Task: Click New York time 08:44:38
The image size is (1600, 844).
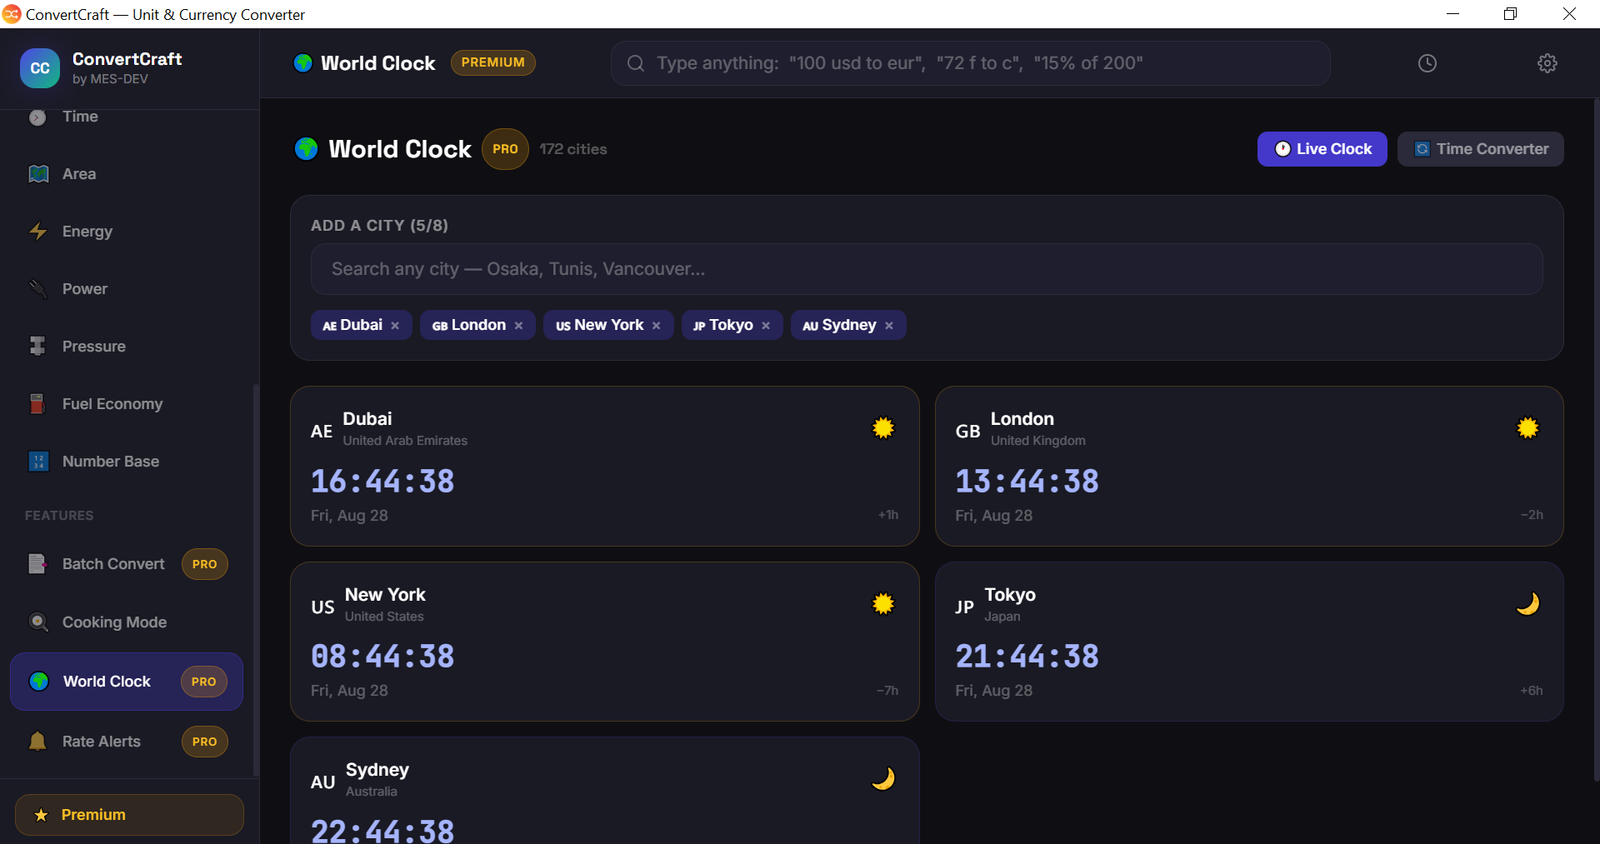Action: (382, 656)
